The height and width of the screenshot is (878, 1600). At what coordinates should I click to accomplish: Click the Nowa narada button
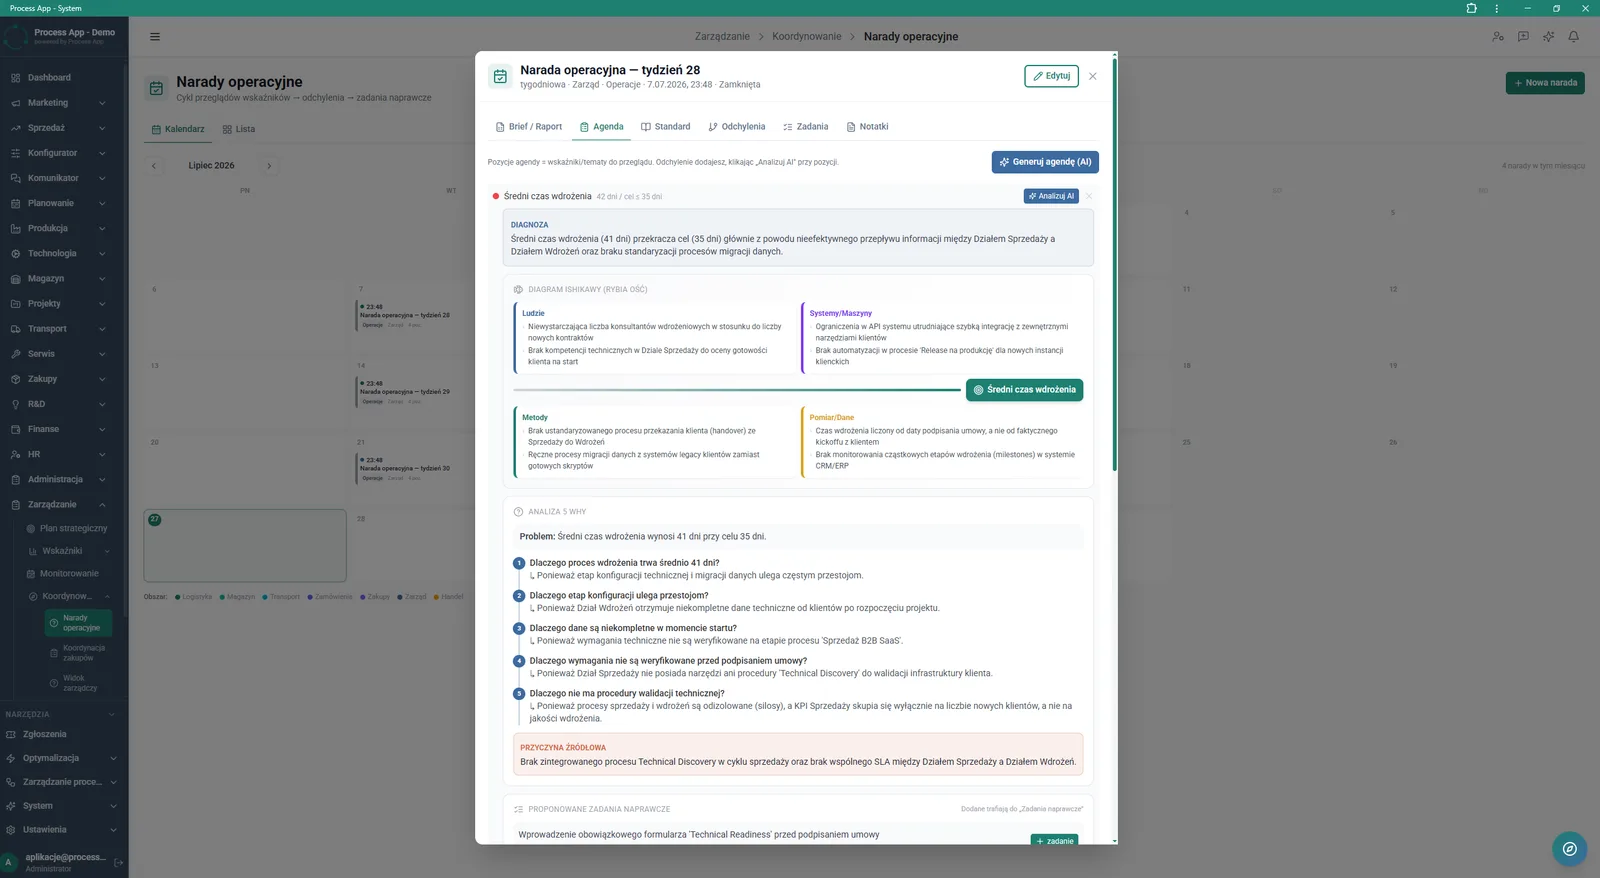tap(1545, 83)
